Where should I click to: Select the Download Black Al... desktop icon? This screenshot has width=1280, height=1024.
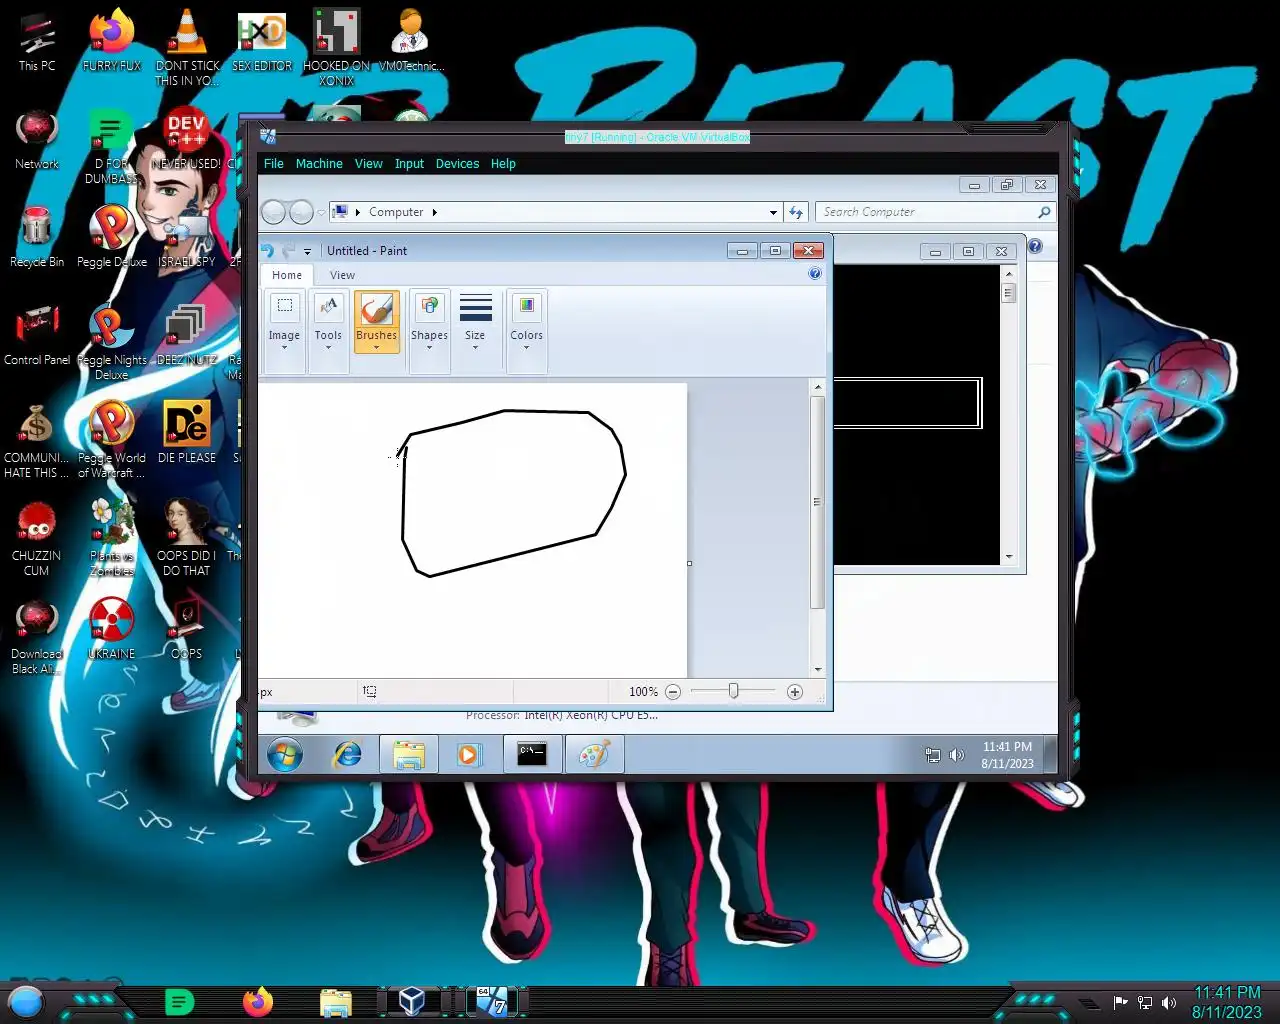coord(37,635)
